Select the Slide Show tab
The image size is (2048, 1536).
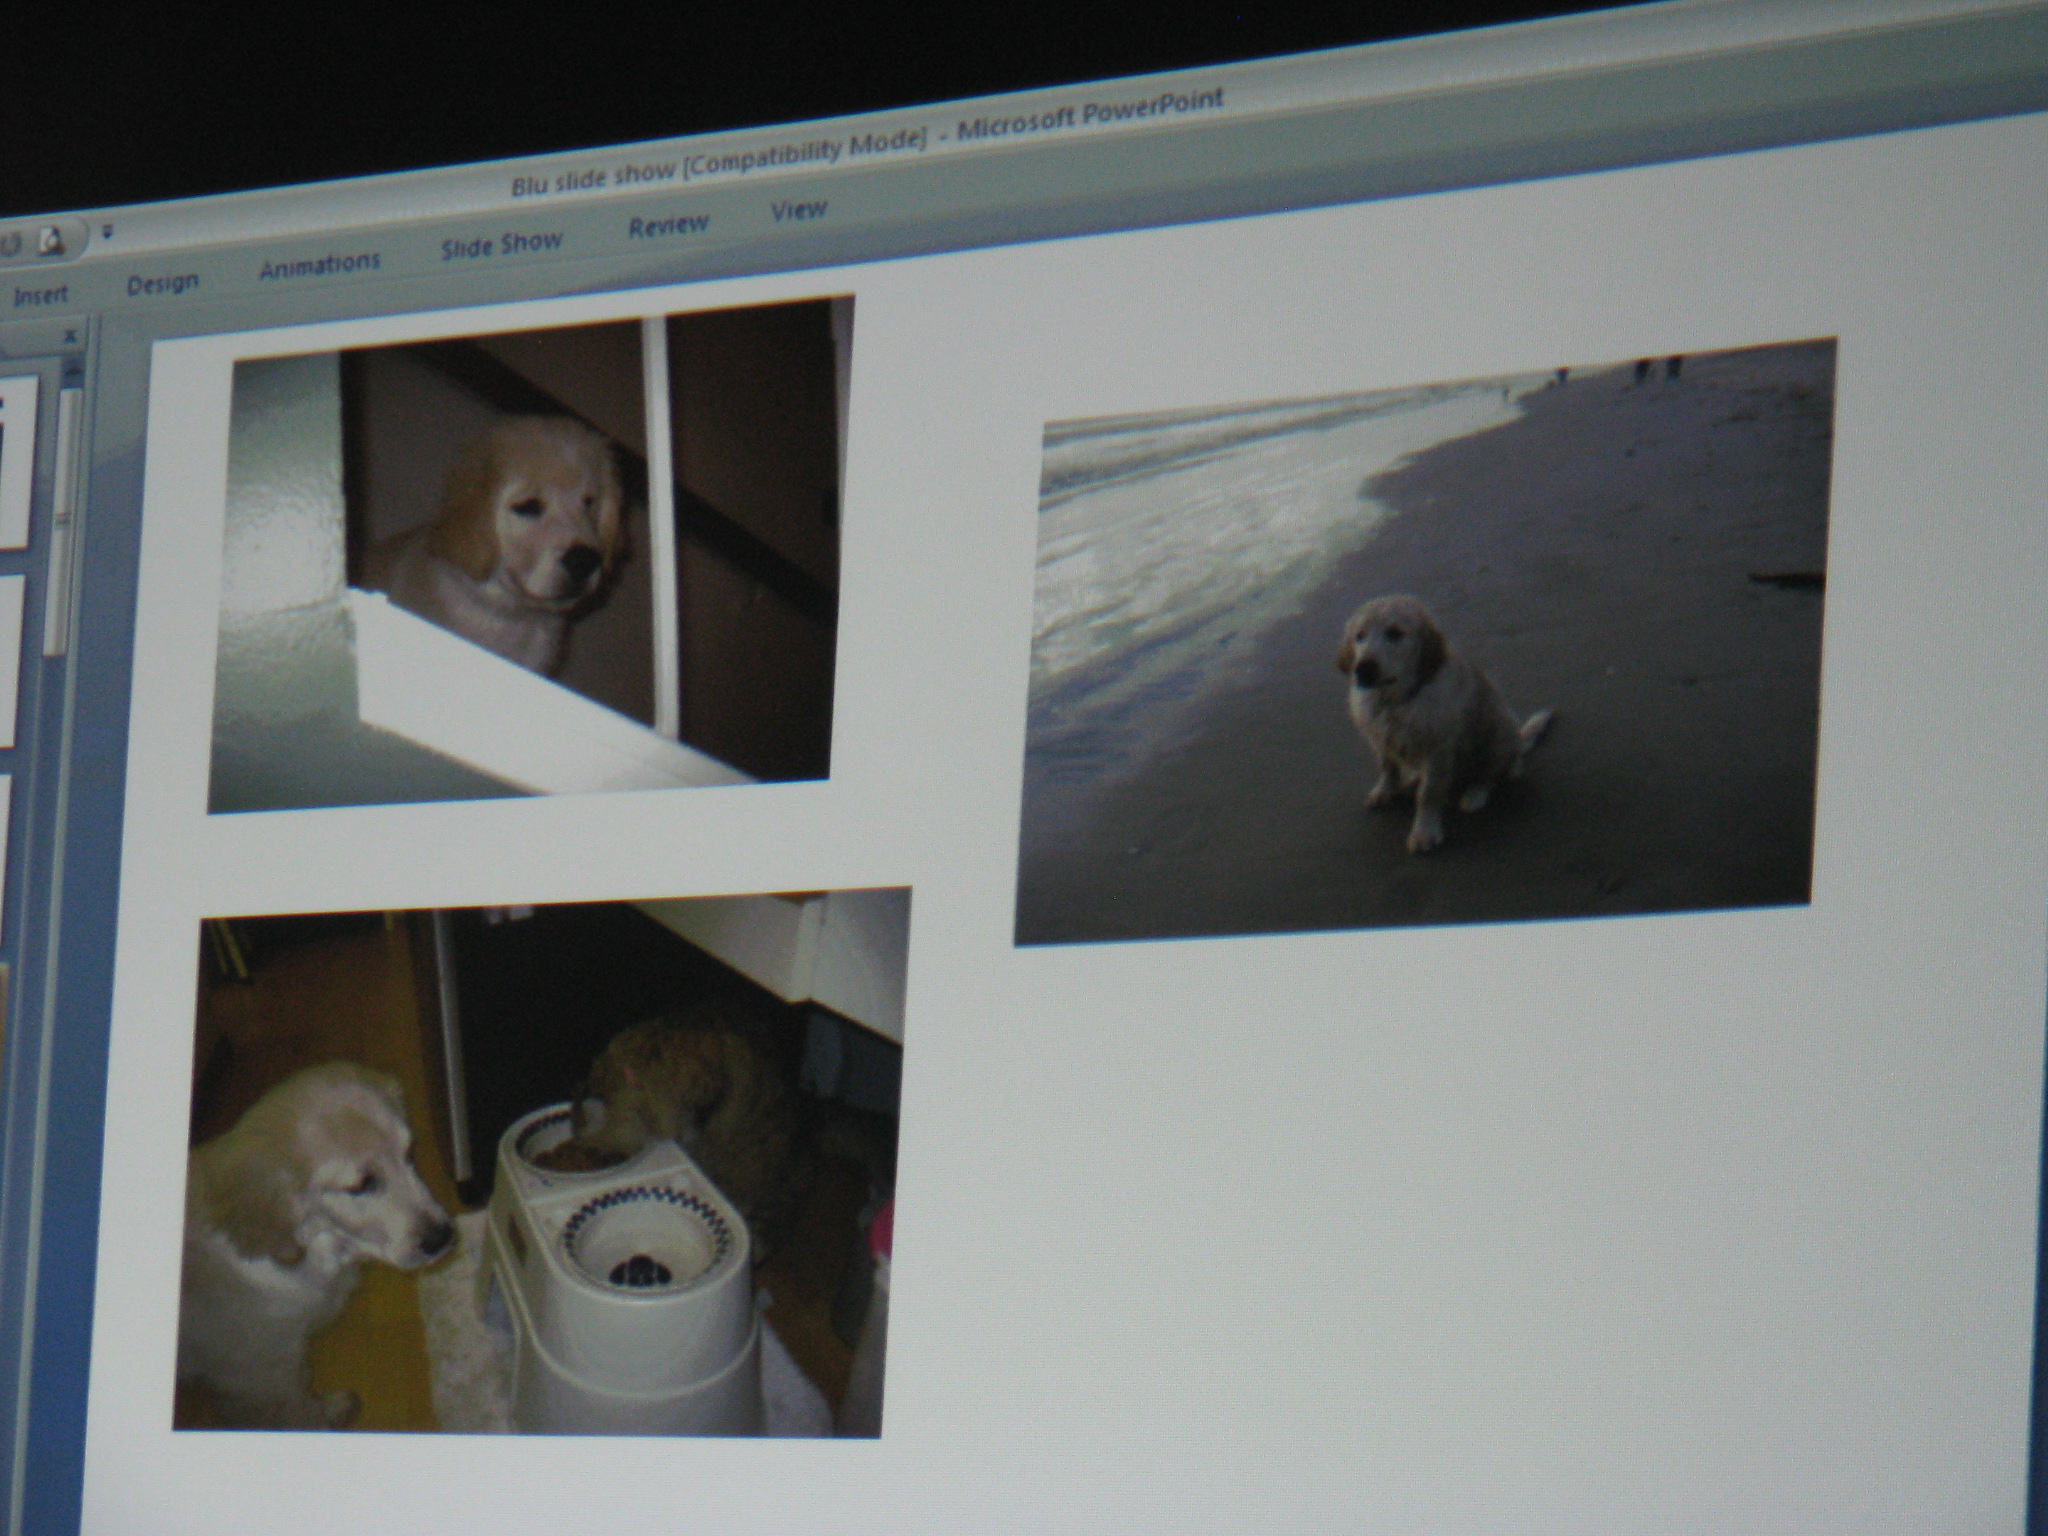(x=501, y=245)
